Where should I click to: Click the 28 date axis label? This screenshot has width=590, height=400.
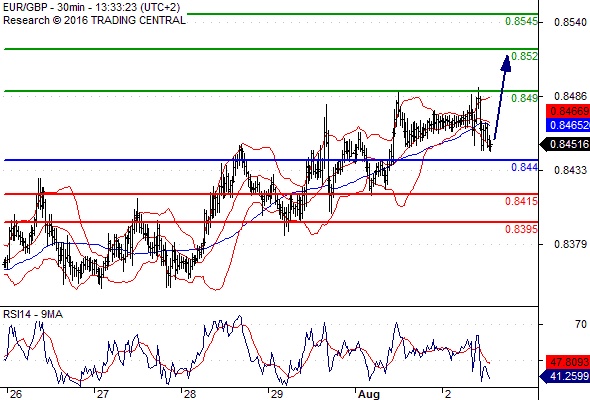(x=190, y=394)
